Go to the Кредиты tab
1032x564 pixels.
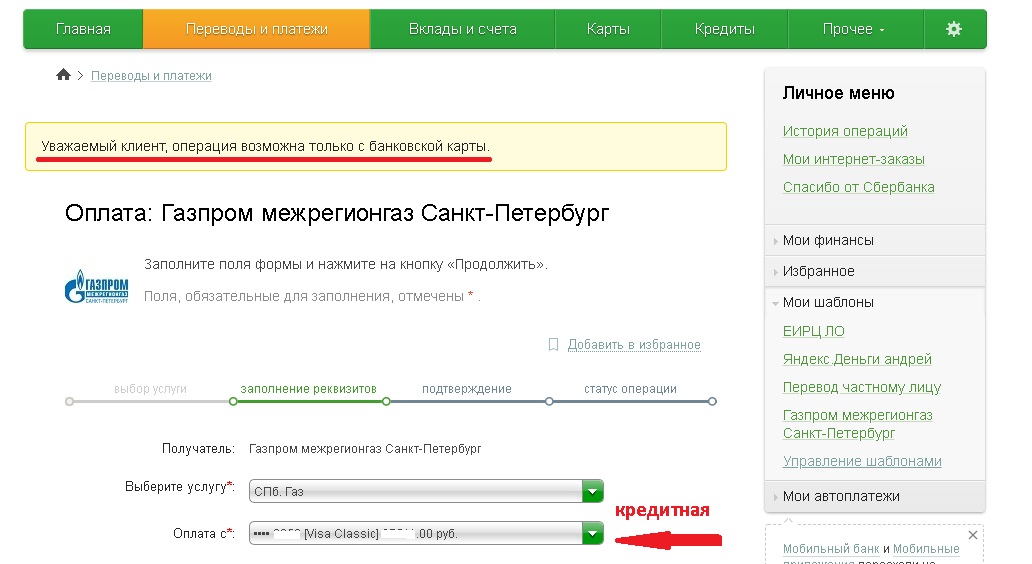(x=725, y=29)
